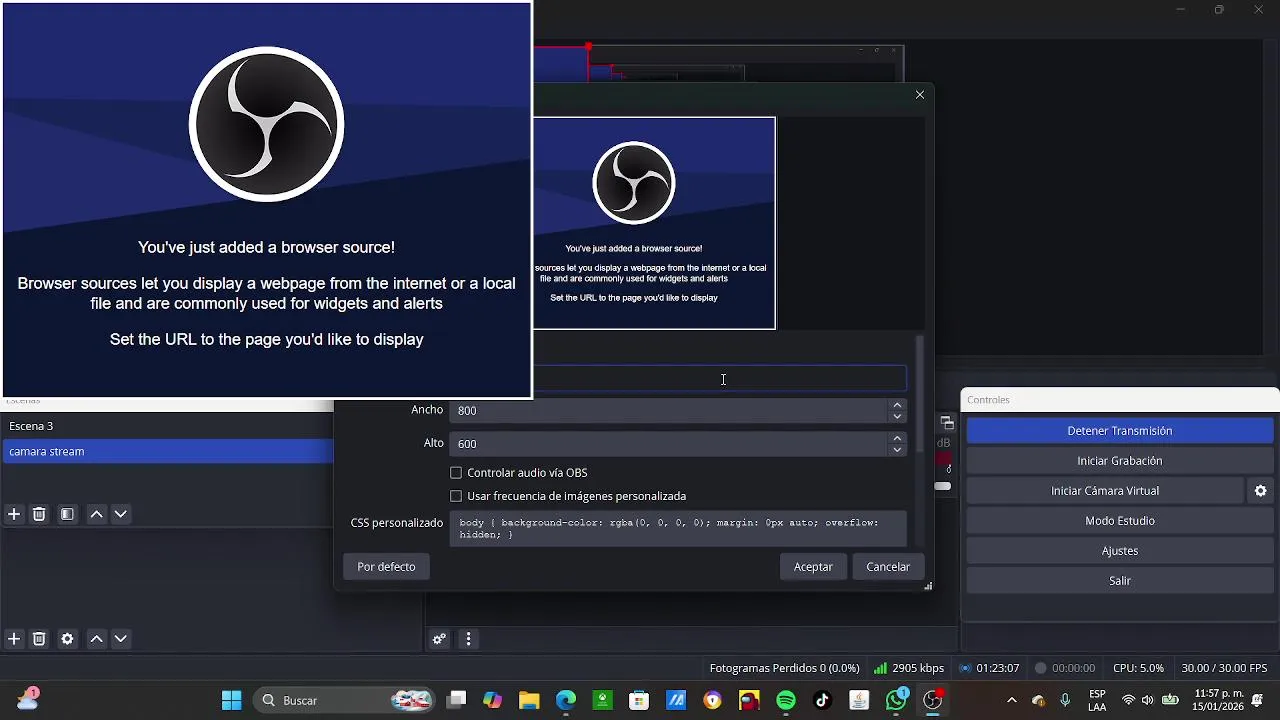Image resolution: width=1280 pixels, height=720 pixels.
Task: Open Ajustes from the Controles panel
Action: click(1120, 551)
